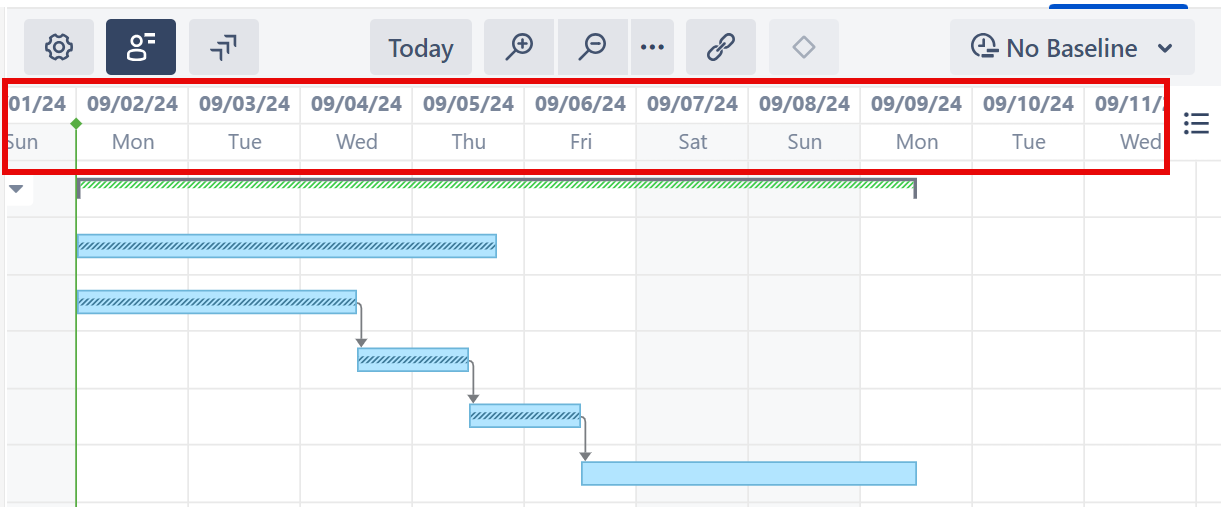This screenshot has height=507, width=1221.
Task: Click the milestone diamond icon
Action: click(x=803, y=47)
